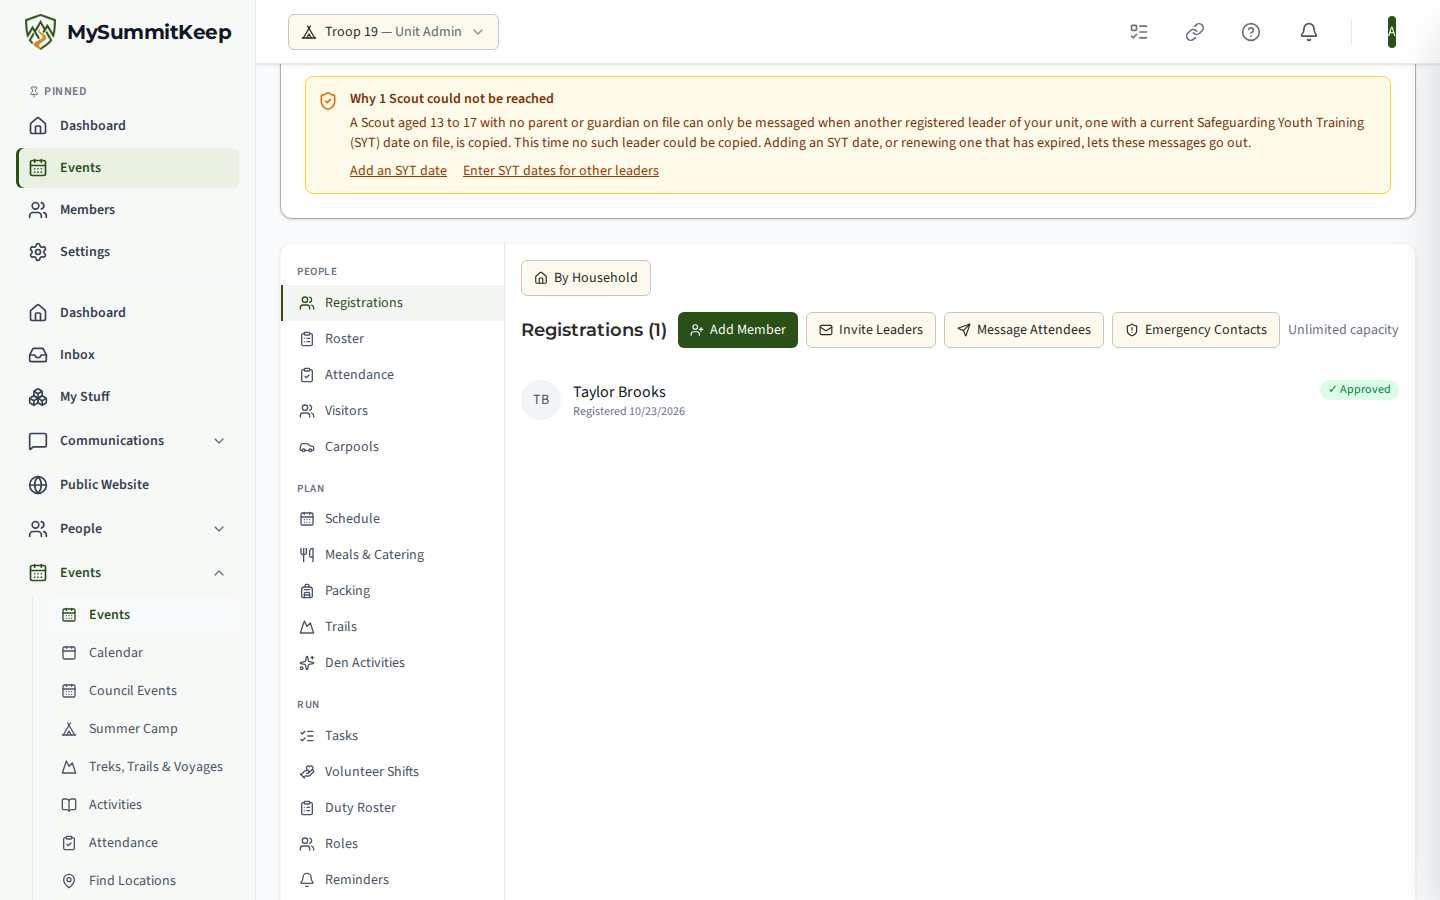Open Den Activities

pyautogui.click(x=393, y=663)
